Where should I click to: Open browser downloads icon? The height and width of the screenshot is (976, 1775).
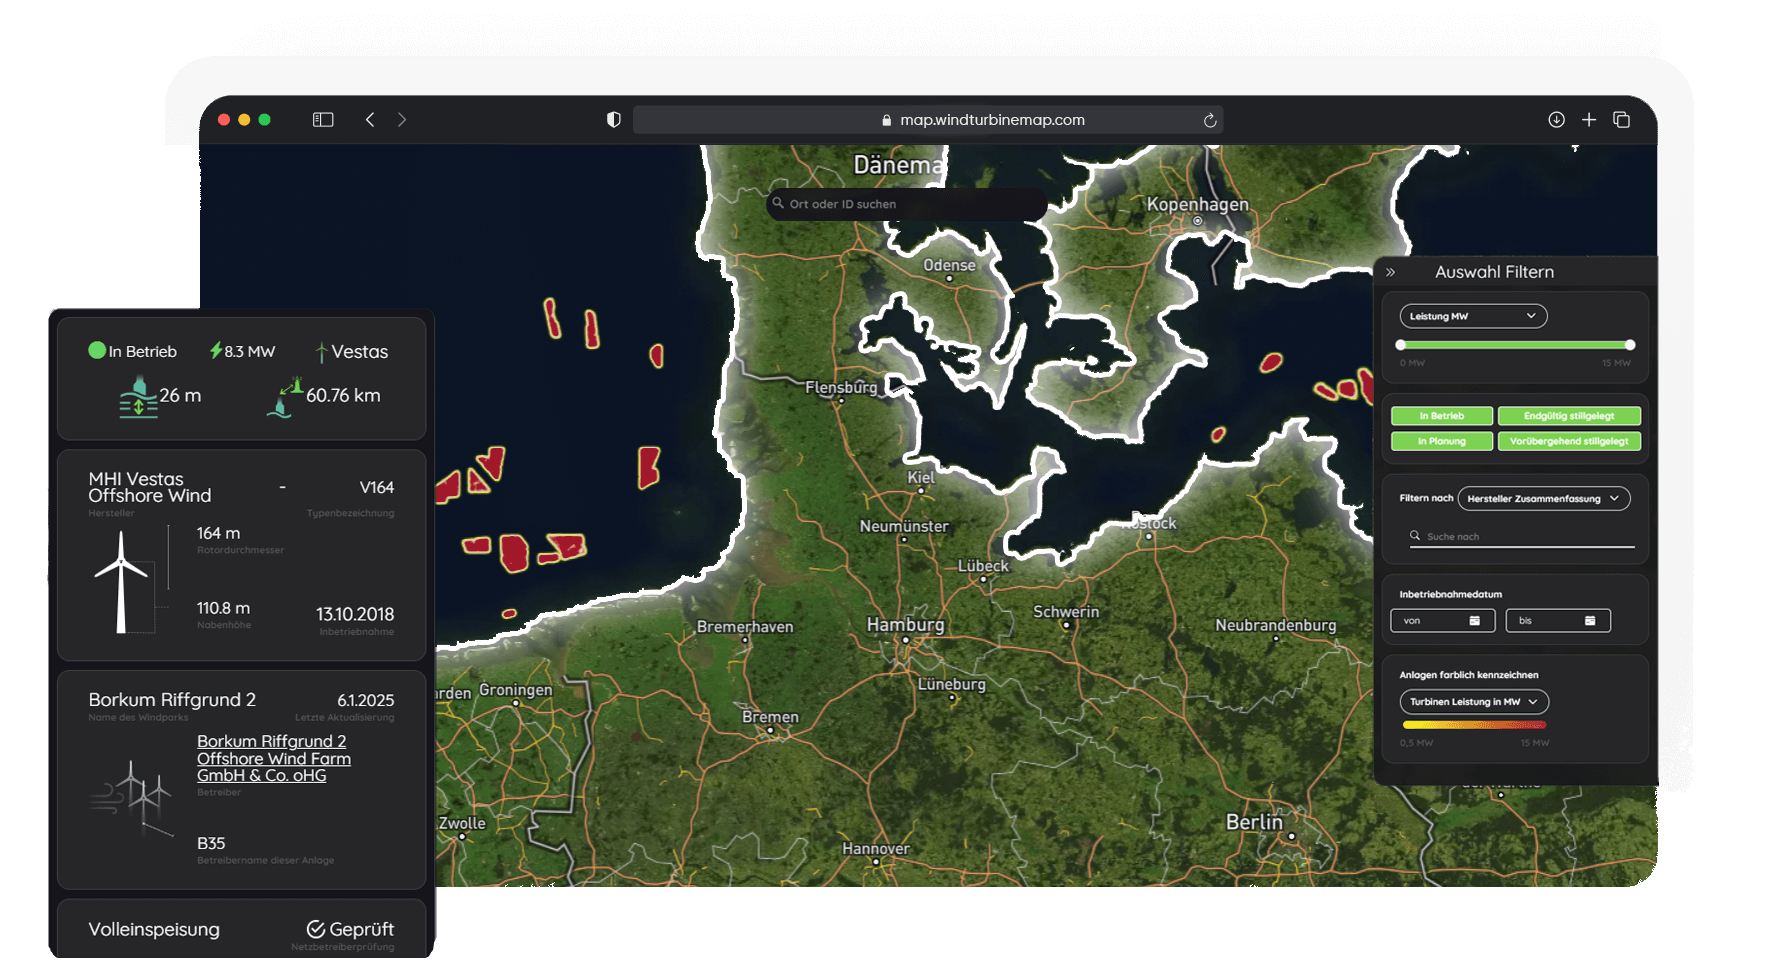(1556, 120)
